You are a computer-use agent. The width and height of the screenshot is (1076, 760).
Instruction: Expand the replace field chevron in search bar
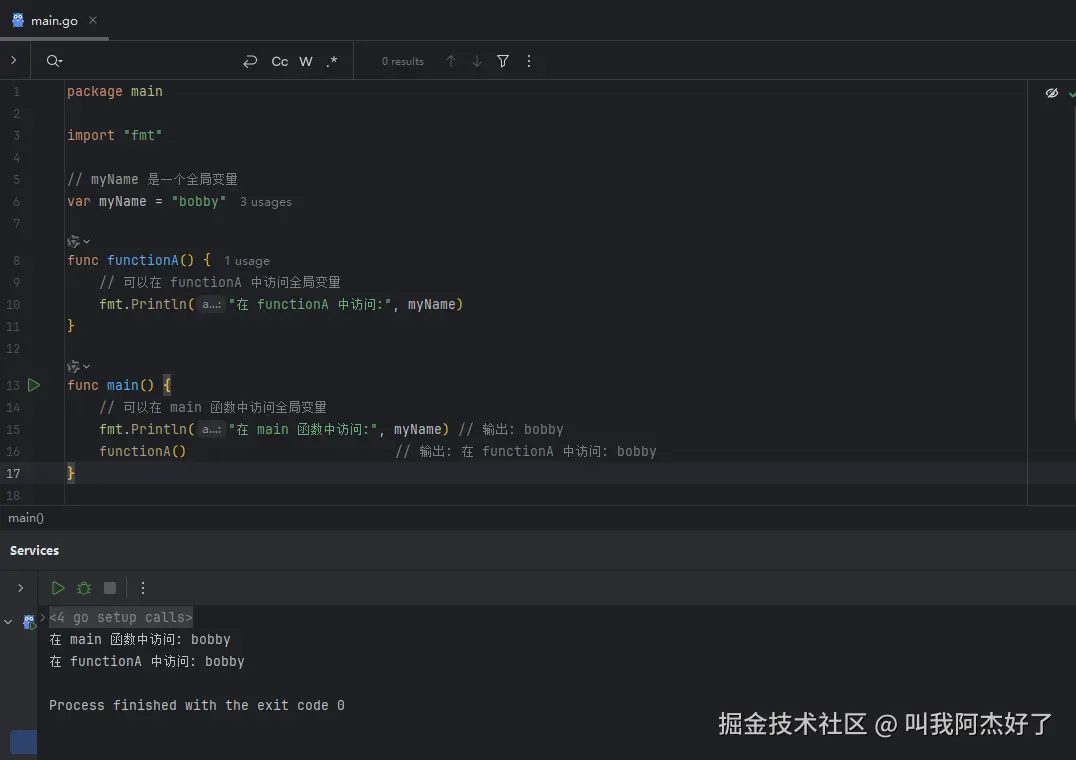(x=13, y=60)
